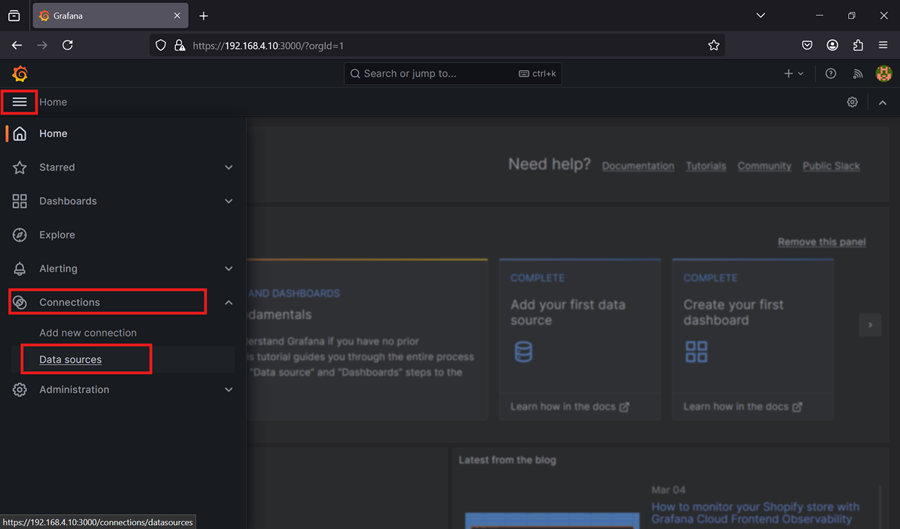
Task: Open the news feed RSS icon
Action: coord(858,73)
